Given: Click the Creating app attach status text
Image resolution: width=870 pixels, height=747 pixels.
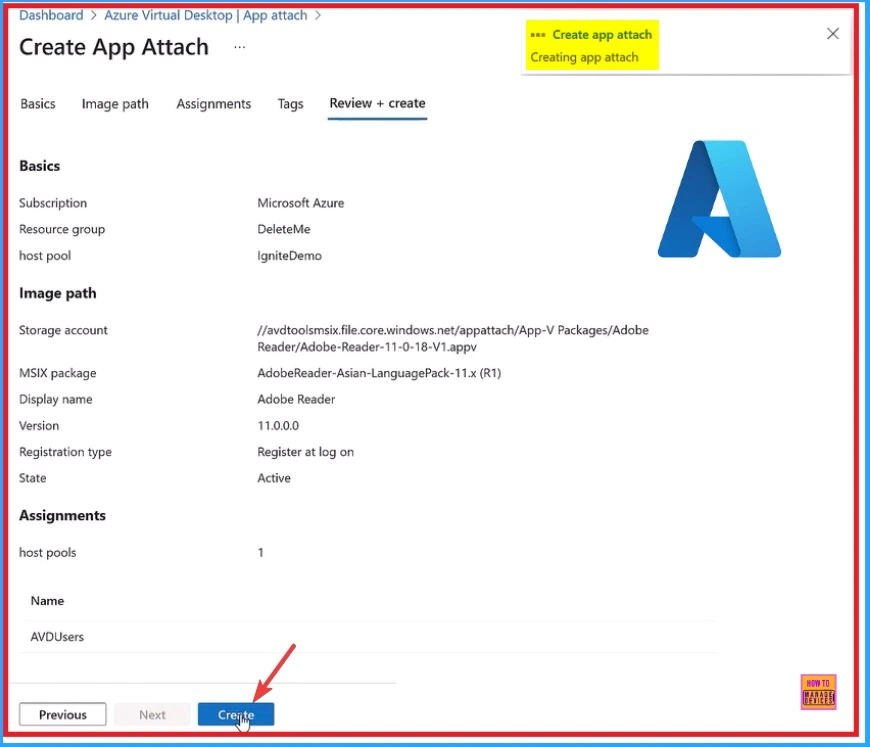Looking at the screenshot, I should click(584, 57).
